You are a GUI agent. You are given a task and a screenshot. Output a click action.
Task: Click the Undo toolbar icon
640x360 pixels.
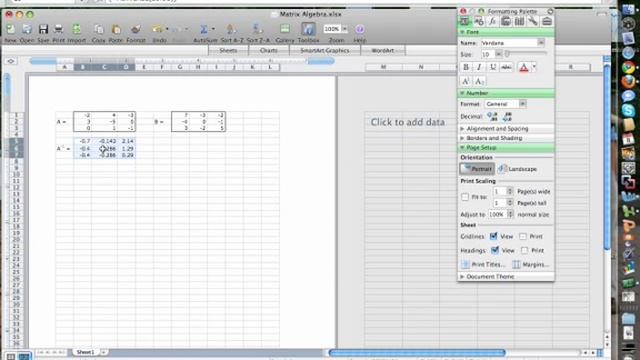pos(157,29)
